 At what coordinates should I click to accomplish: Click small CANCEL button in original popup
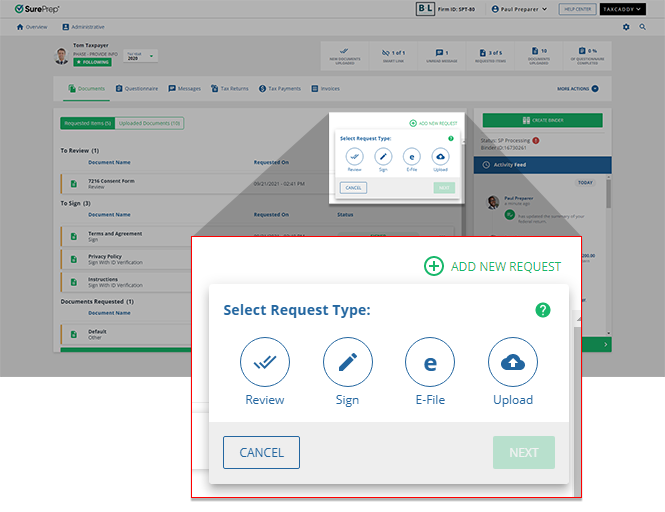(353, 187)
